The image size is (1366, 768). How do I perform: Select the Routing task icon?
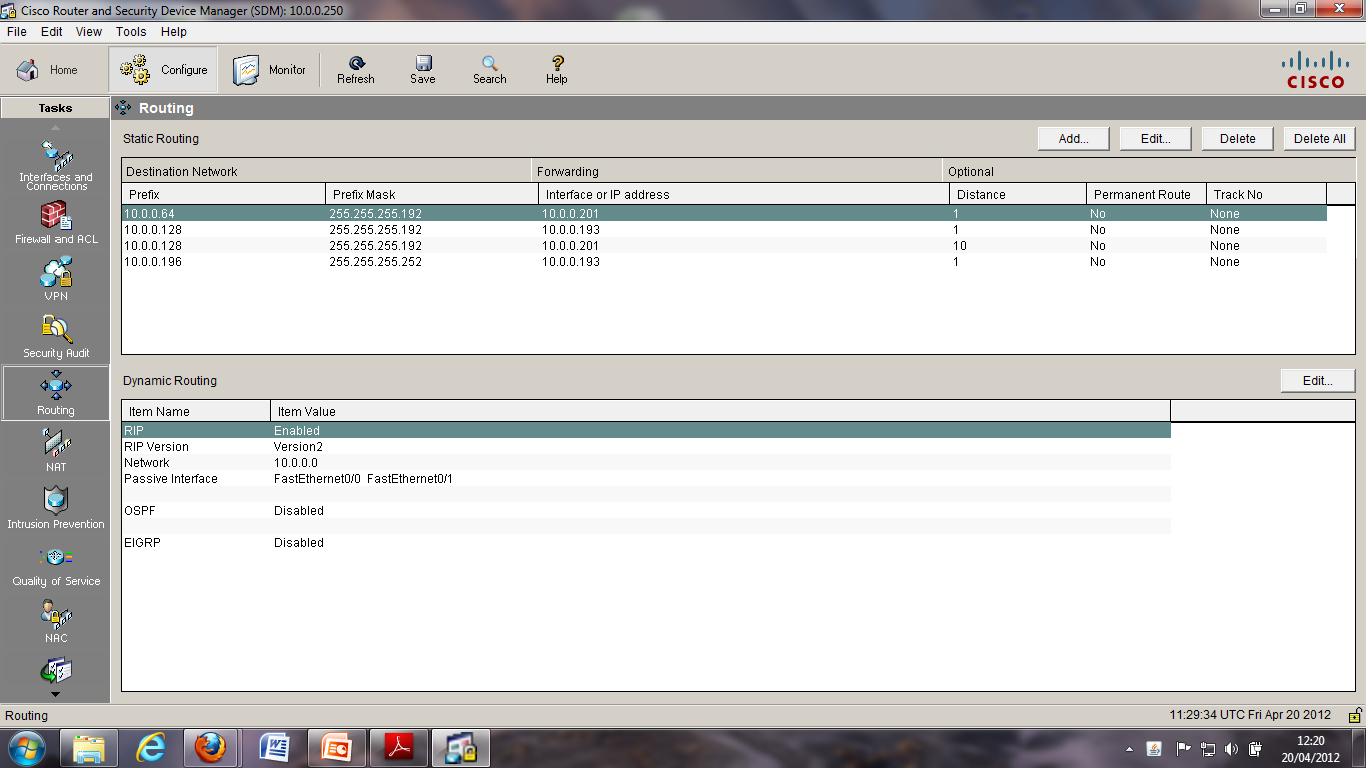[x=56, y=393]
